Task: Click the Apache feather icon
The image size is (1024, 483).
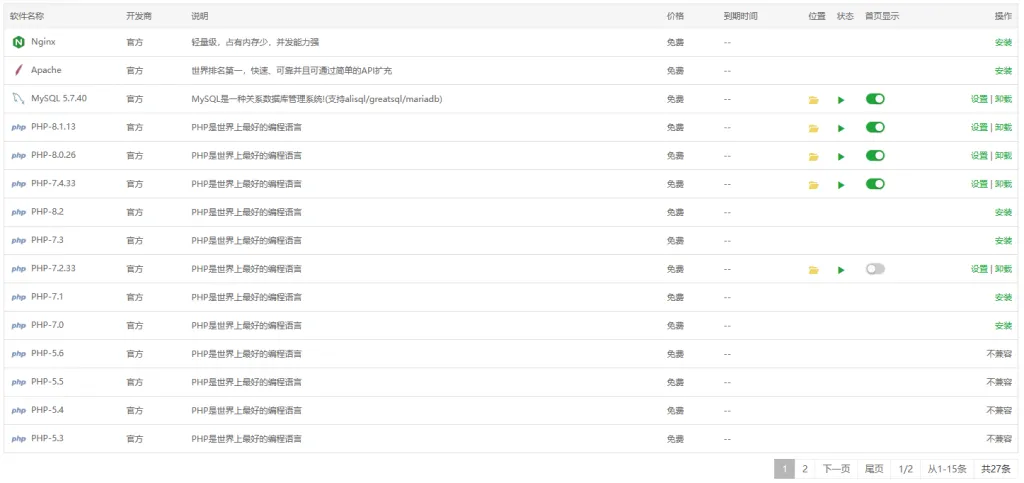Action: [x=18, y=70]
